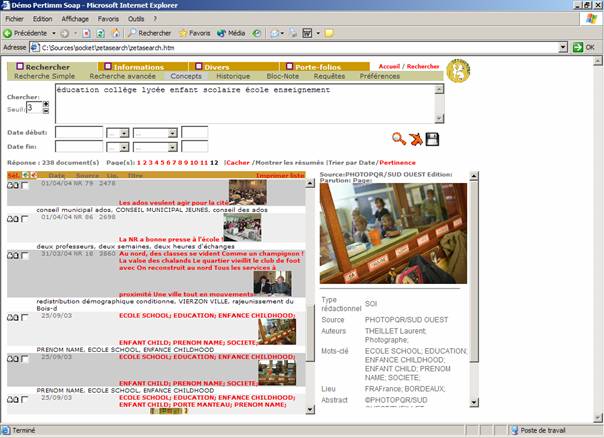Click the floppy disk save icon
604x438 pixels.
click(432, 139)
